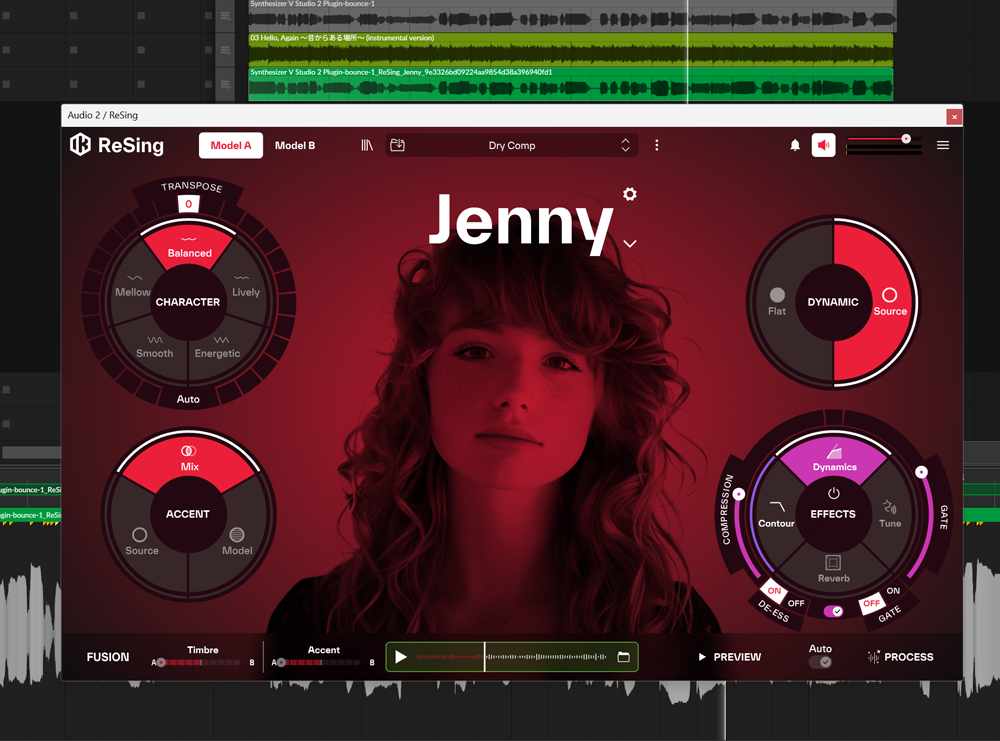Turn the Gate switch on
Viewport: 1000px width, 741px height.
pyautogui.click(x=892, y=592)
